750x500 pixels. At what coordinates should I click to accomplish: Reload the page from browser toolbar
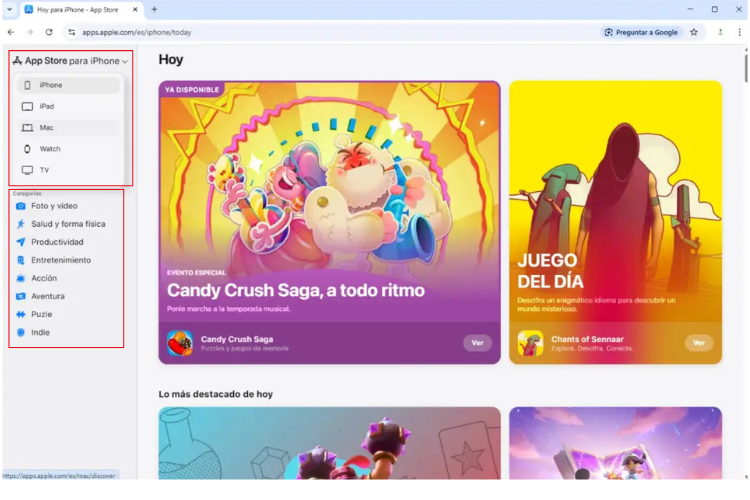click(49, 32)
